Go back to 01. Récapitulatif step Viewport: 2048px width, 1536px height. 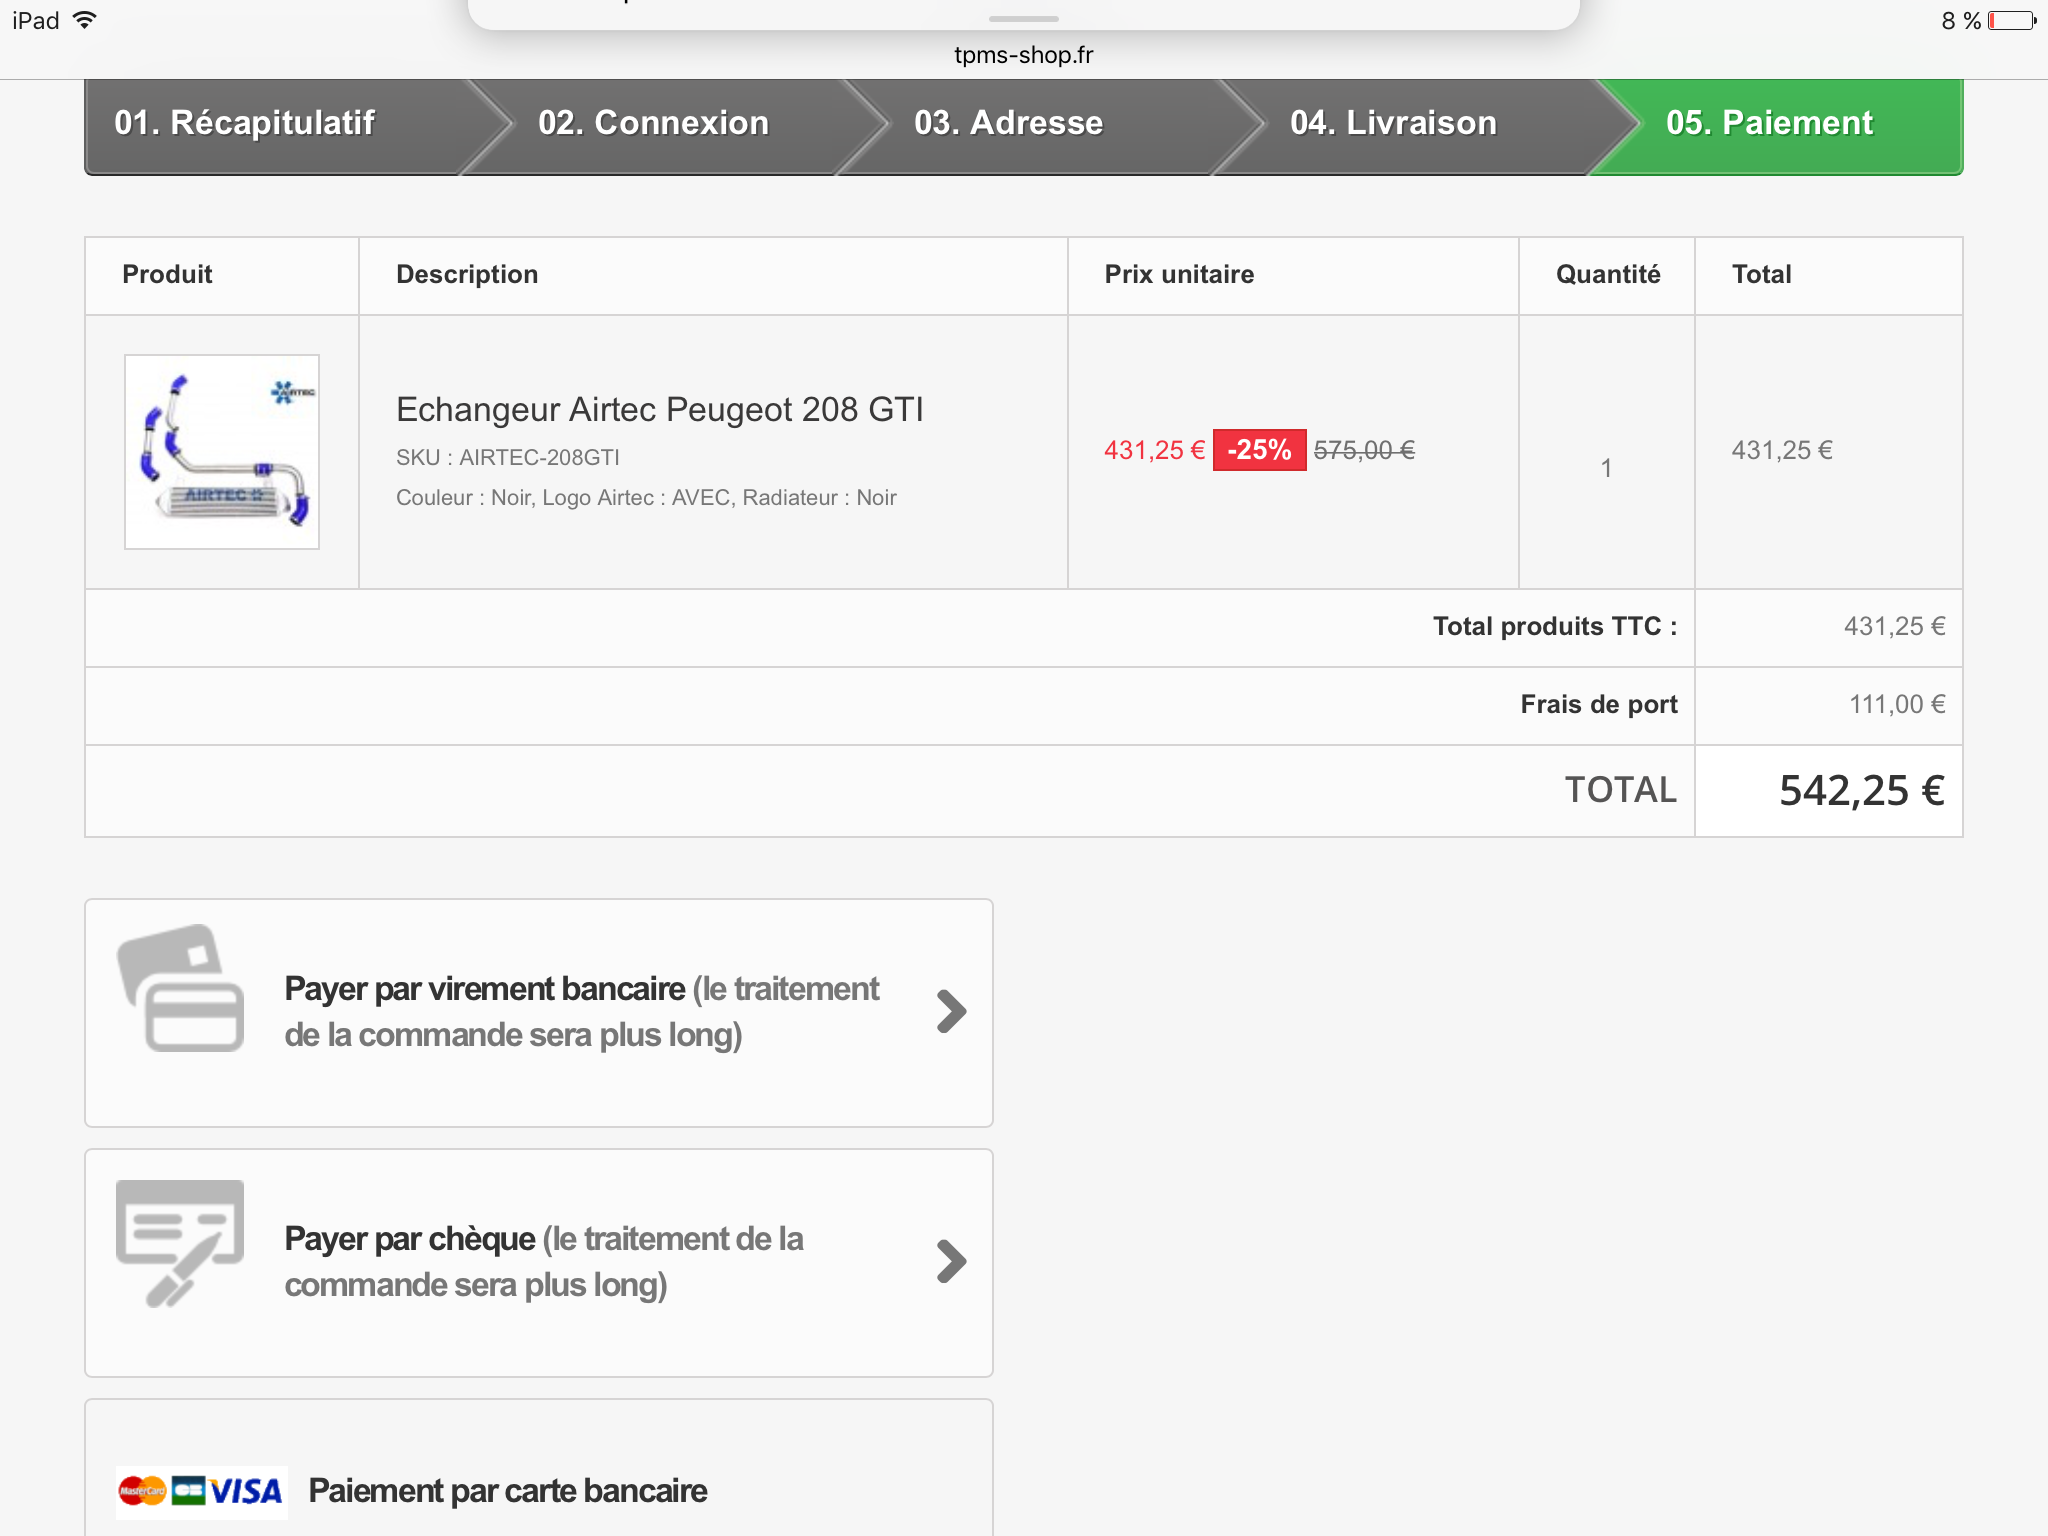coord(245,123)
